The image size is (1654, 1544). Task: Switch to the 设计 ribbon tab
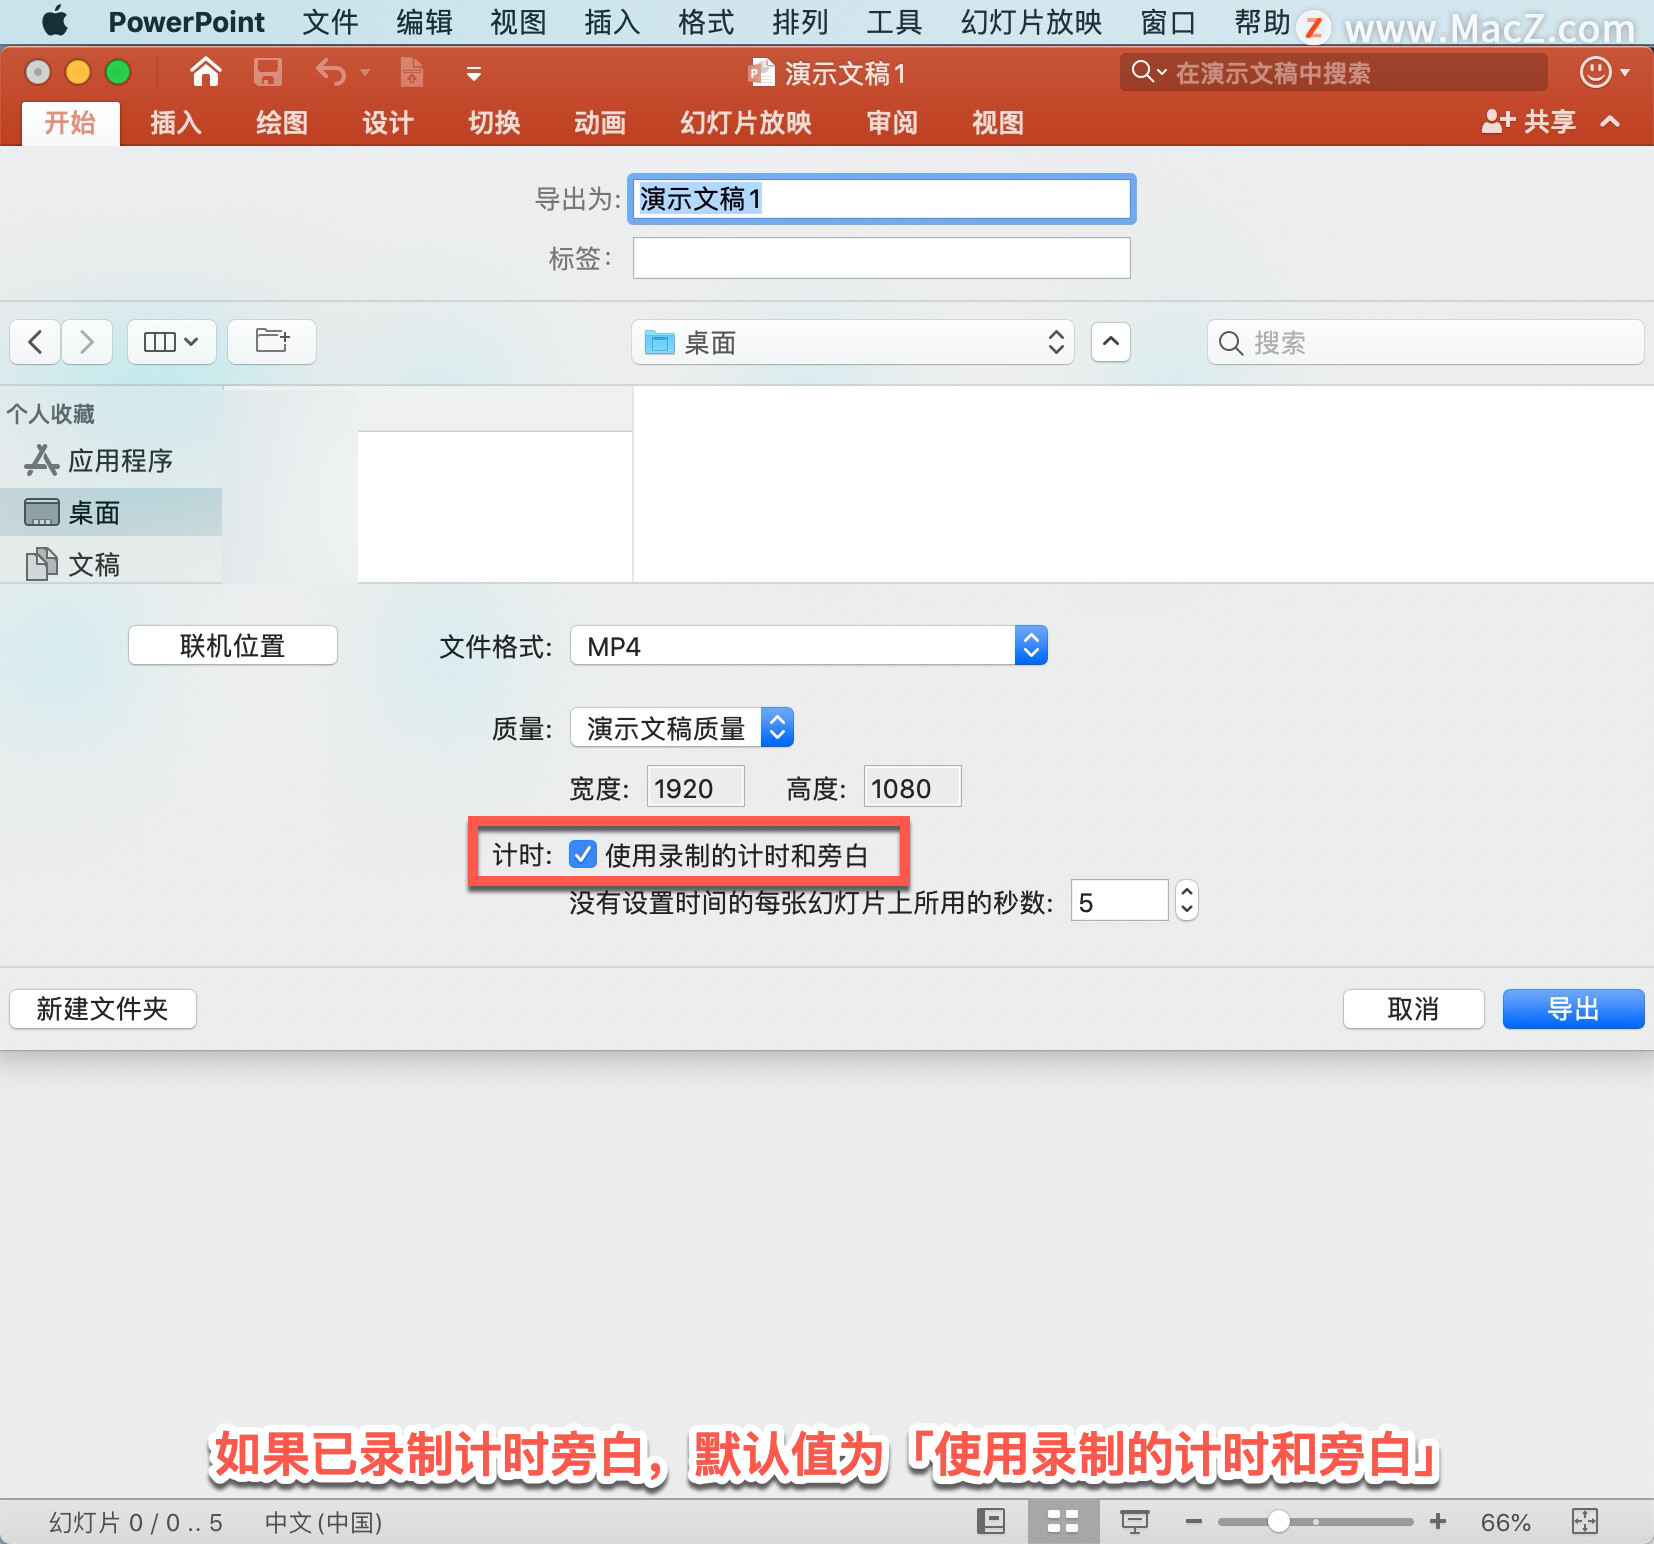[x=388, y=123]
